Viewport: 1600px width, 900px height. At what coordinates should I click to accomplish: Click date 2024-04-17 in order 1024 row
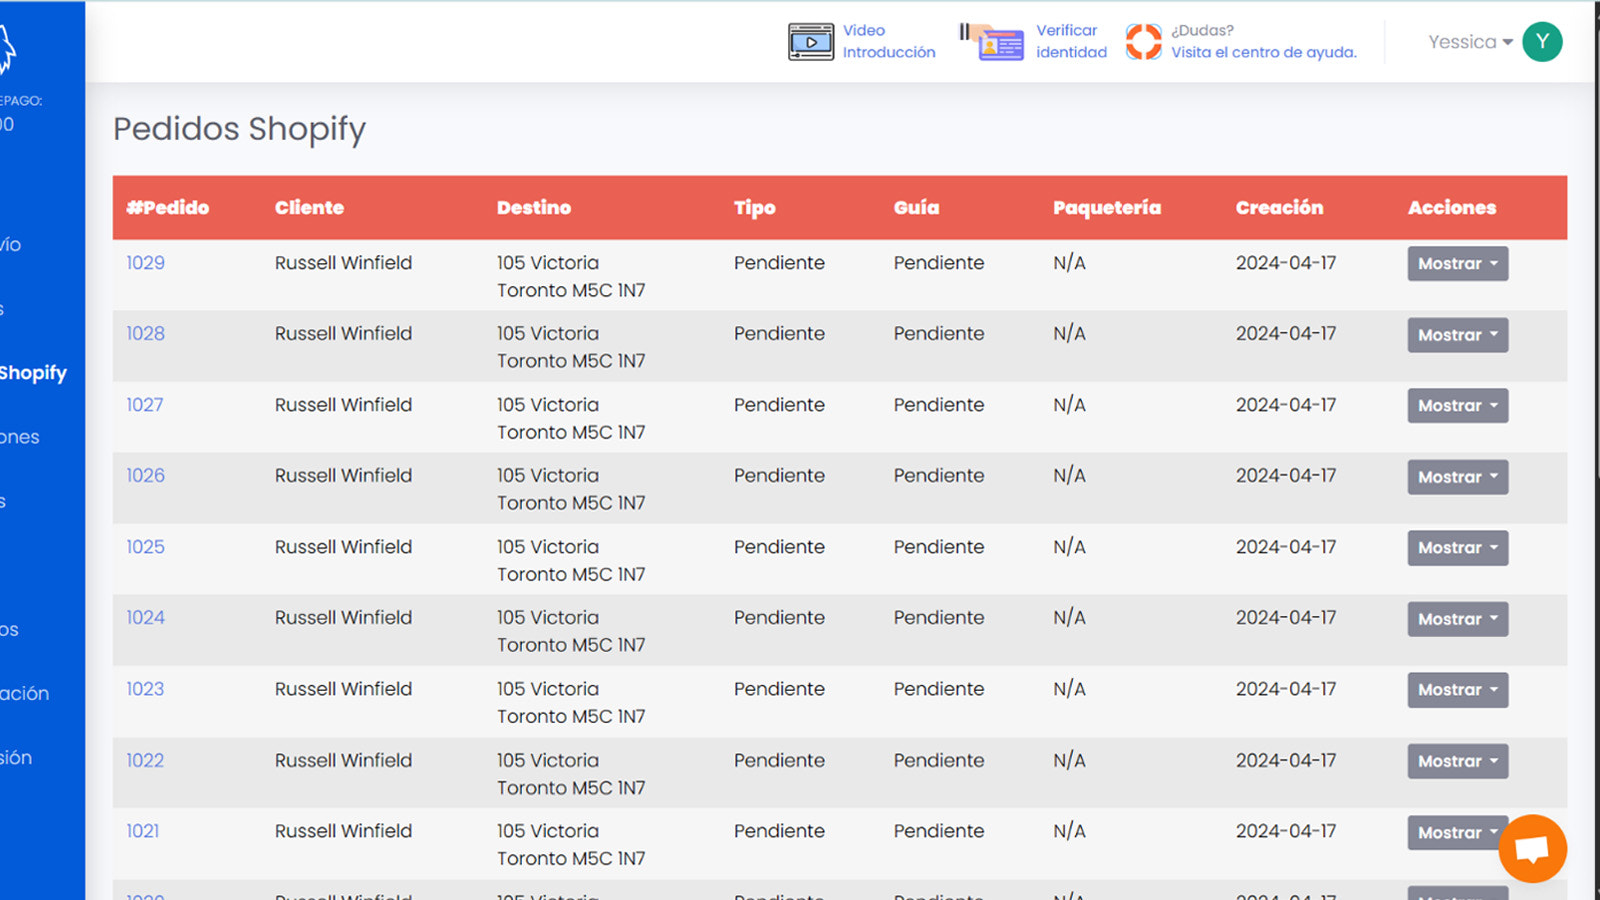[x=1286, y=618]
